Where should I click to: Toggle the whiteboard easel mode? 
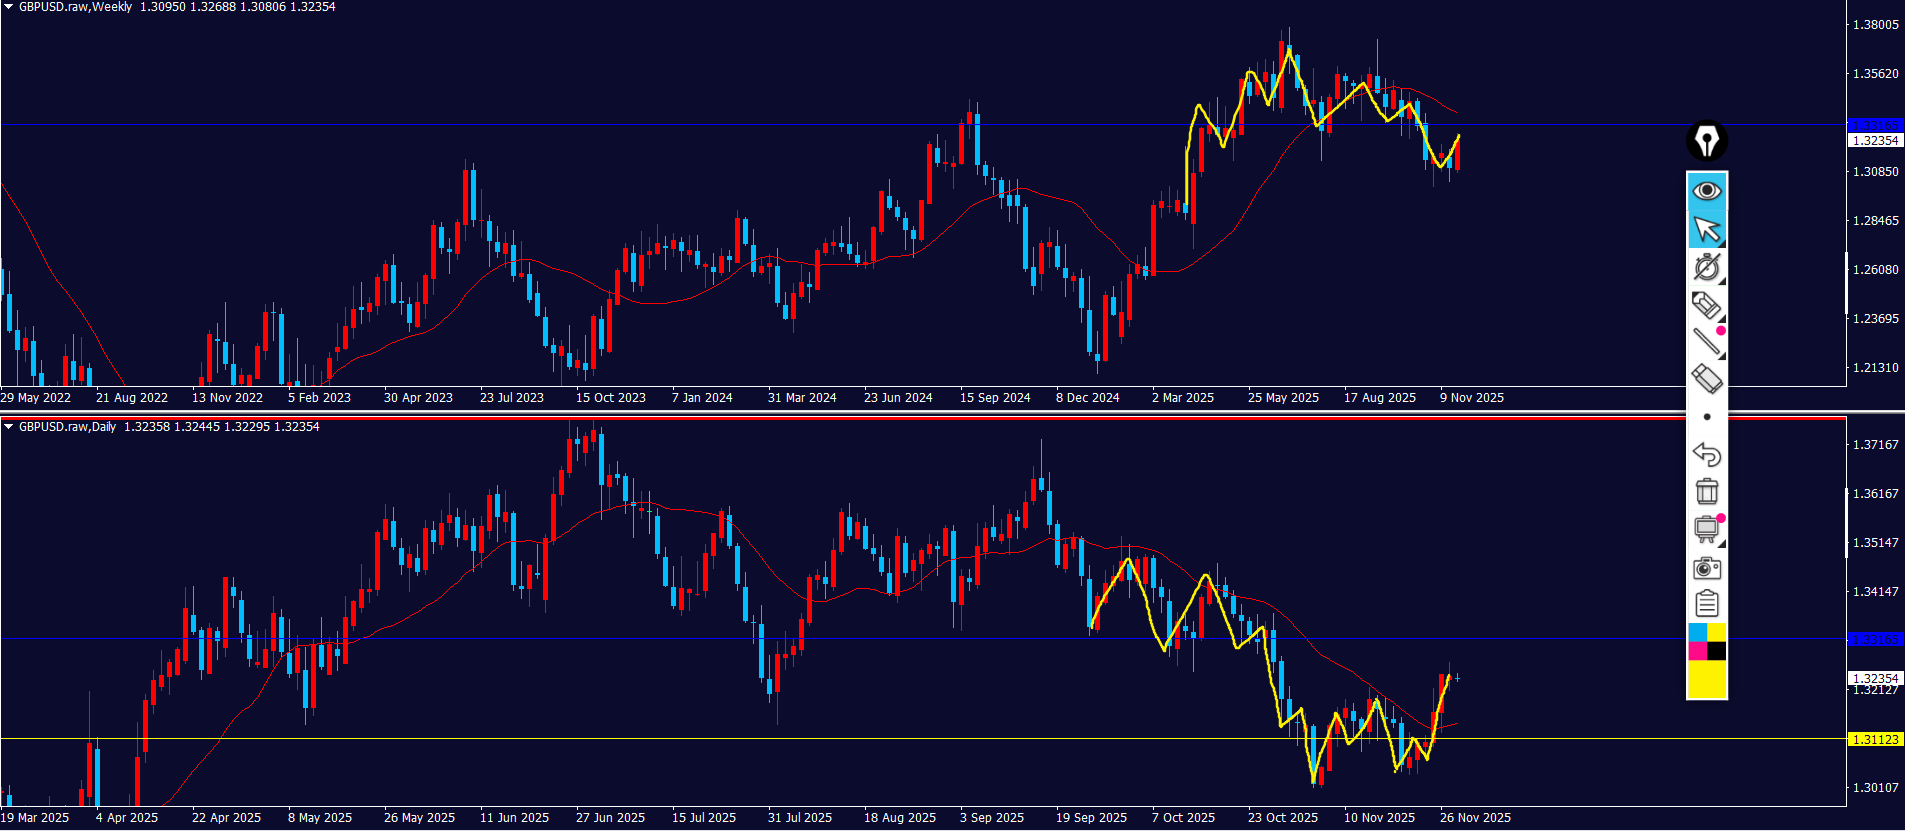click(1706, 530)
